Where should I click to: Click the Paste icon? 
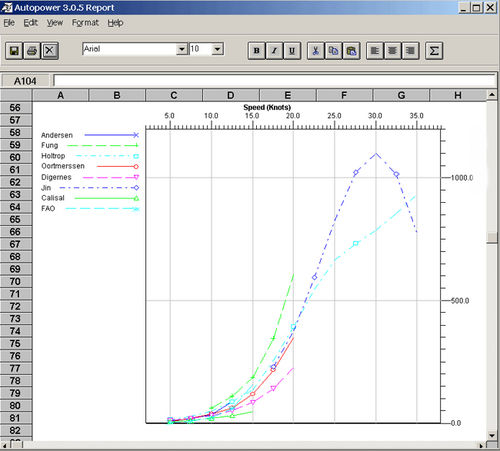coord(351,51)
